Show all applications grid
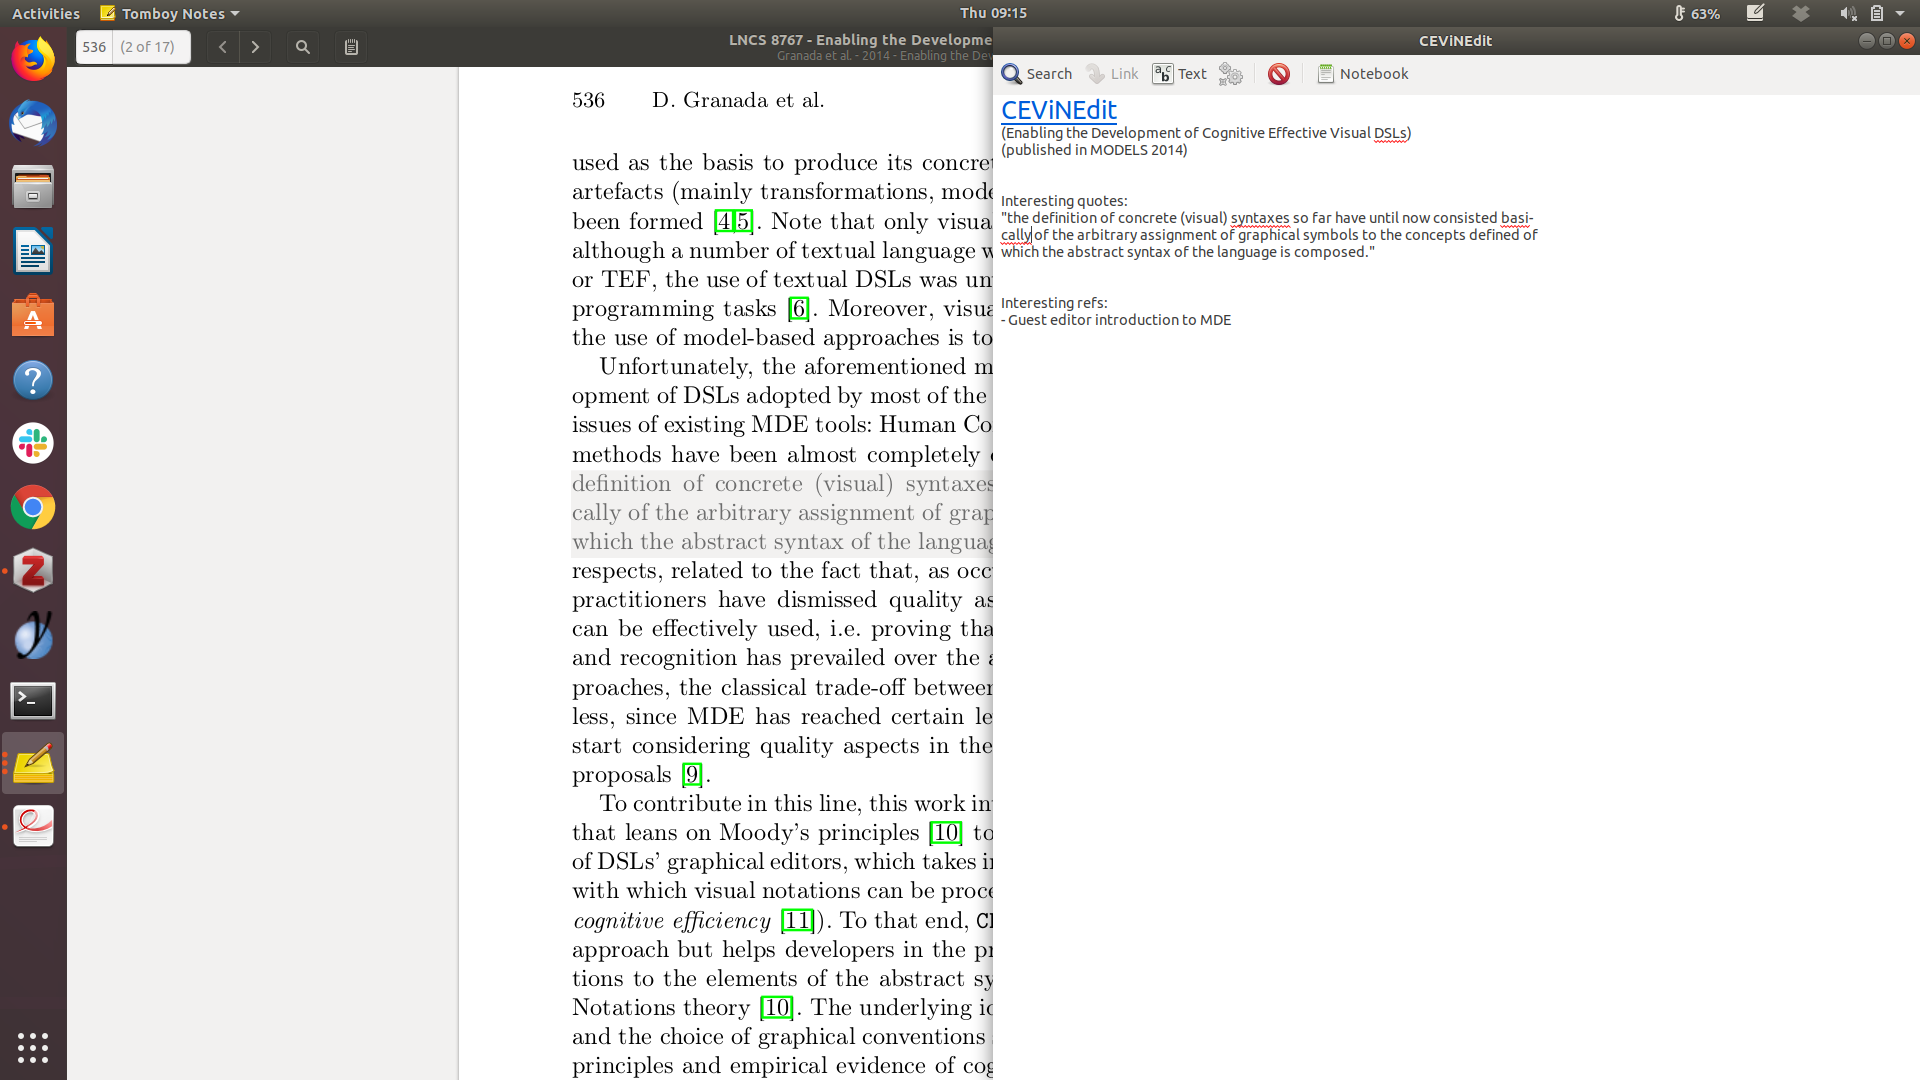1920x1080 pixels. click(33, 1047)
